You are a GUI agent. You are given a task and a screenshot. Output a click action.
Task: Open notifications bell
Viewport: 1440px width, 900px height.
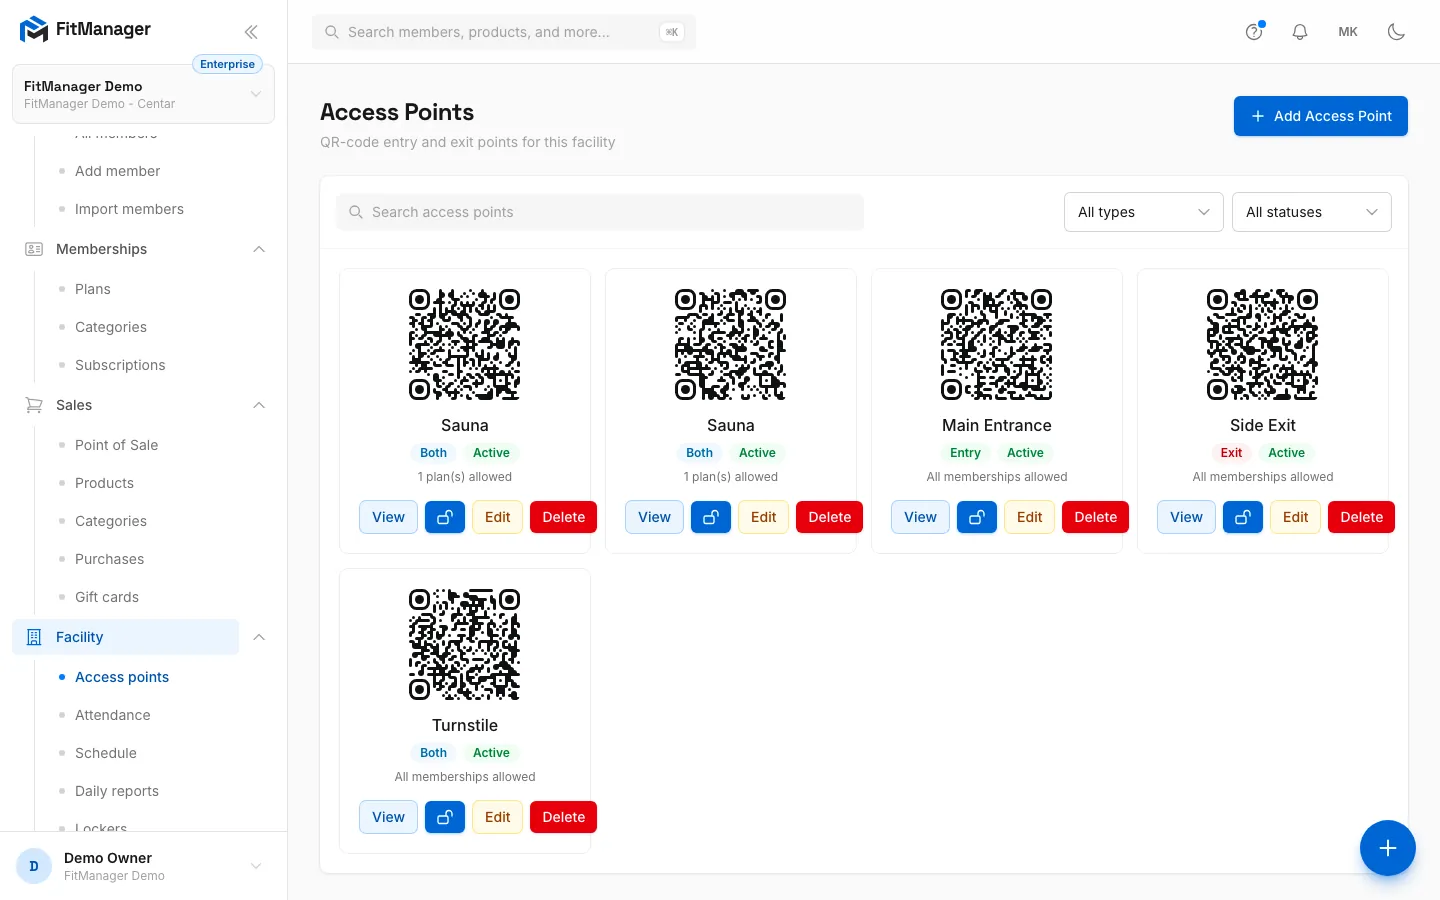1300,32
